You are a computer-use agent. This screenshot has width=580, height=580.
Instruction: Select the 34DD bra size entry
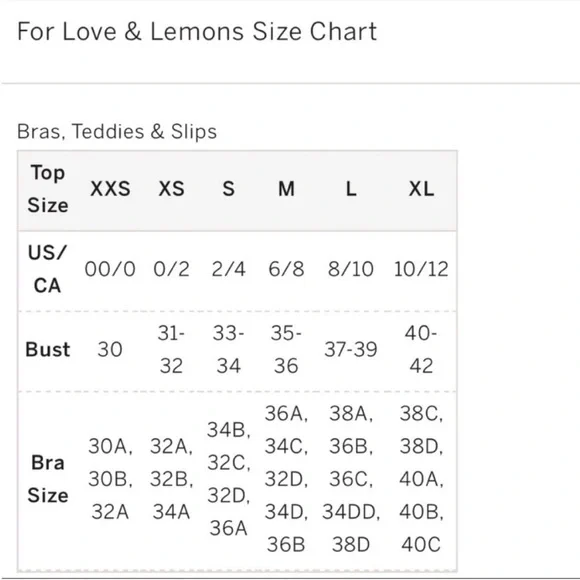tap(351, 512)
